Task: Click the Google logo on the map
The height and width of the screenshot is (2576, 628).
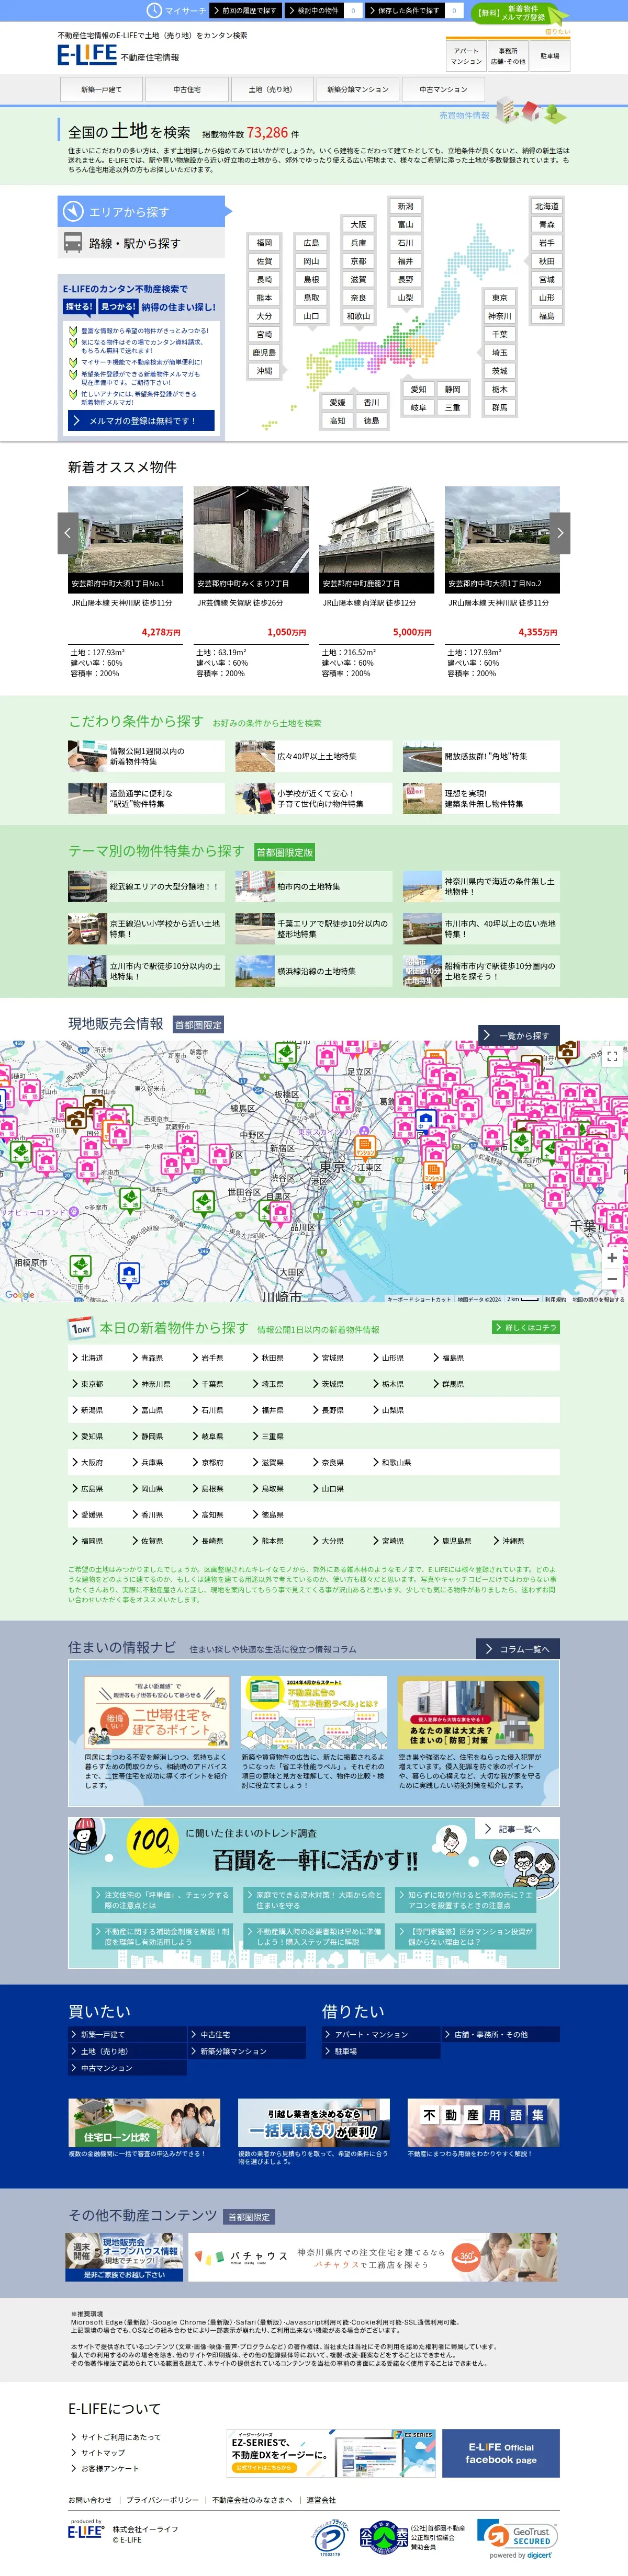Action: (x=20, y=1295)
